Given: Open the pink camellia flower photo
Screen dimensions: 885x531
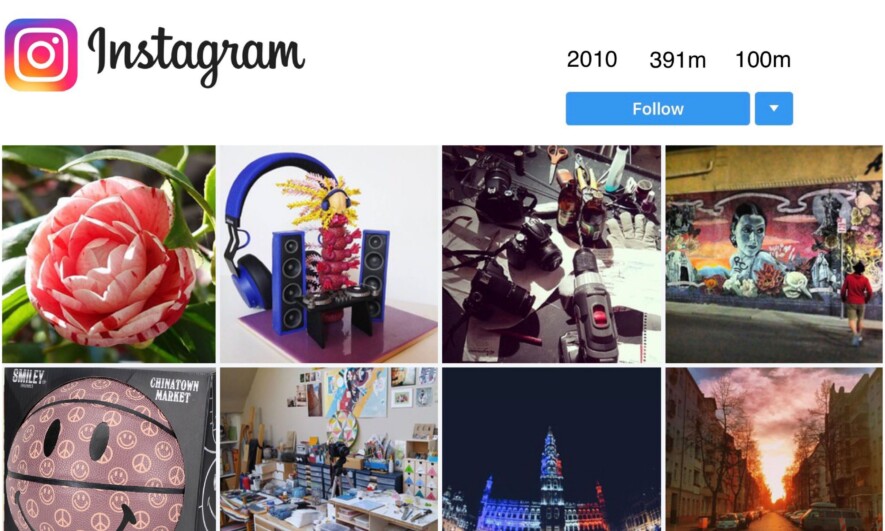Looking at the screenshot, I should click(x=109, y=254).
